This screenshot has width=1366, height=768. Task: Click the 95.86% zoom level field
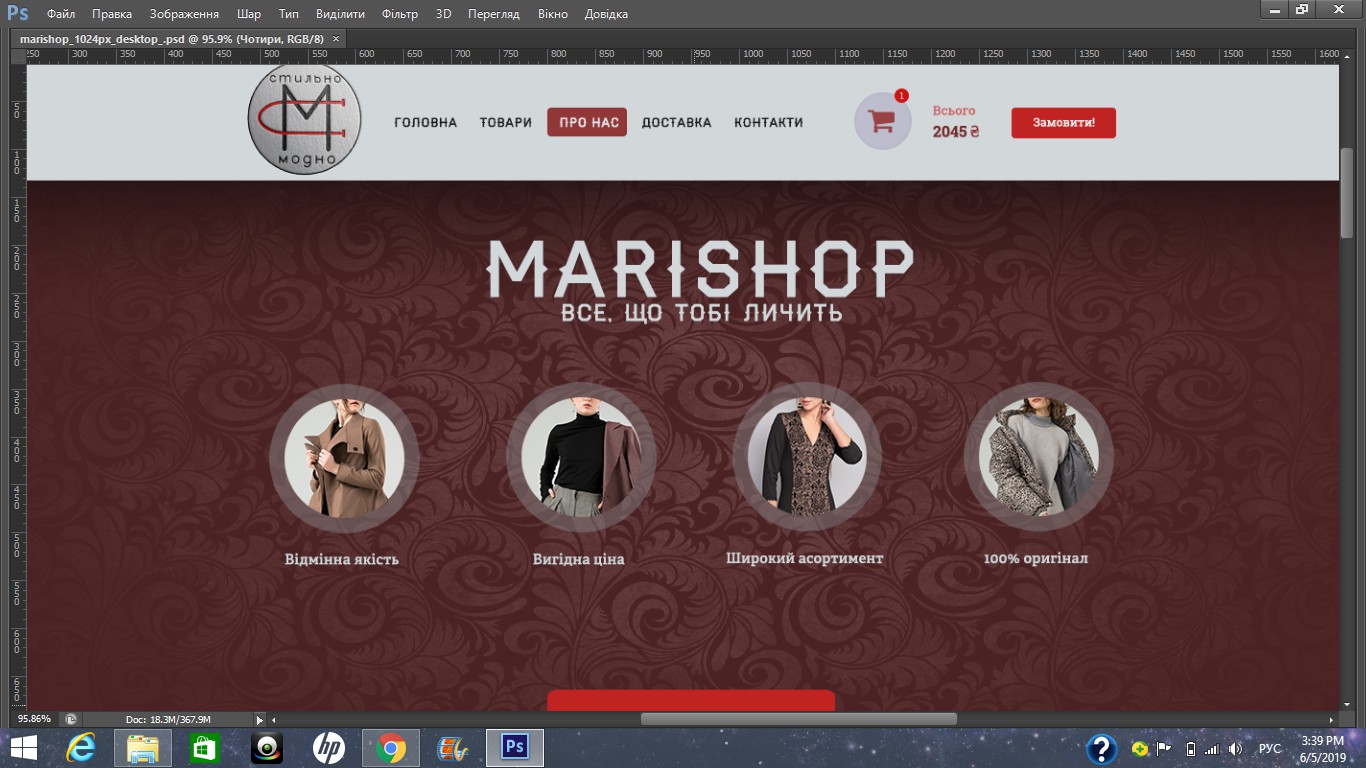click(x=35, y=719)
